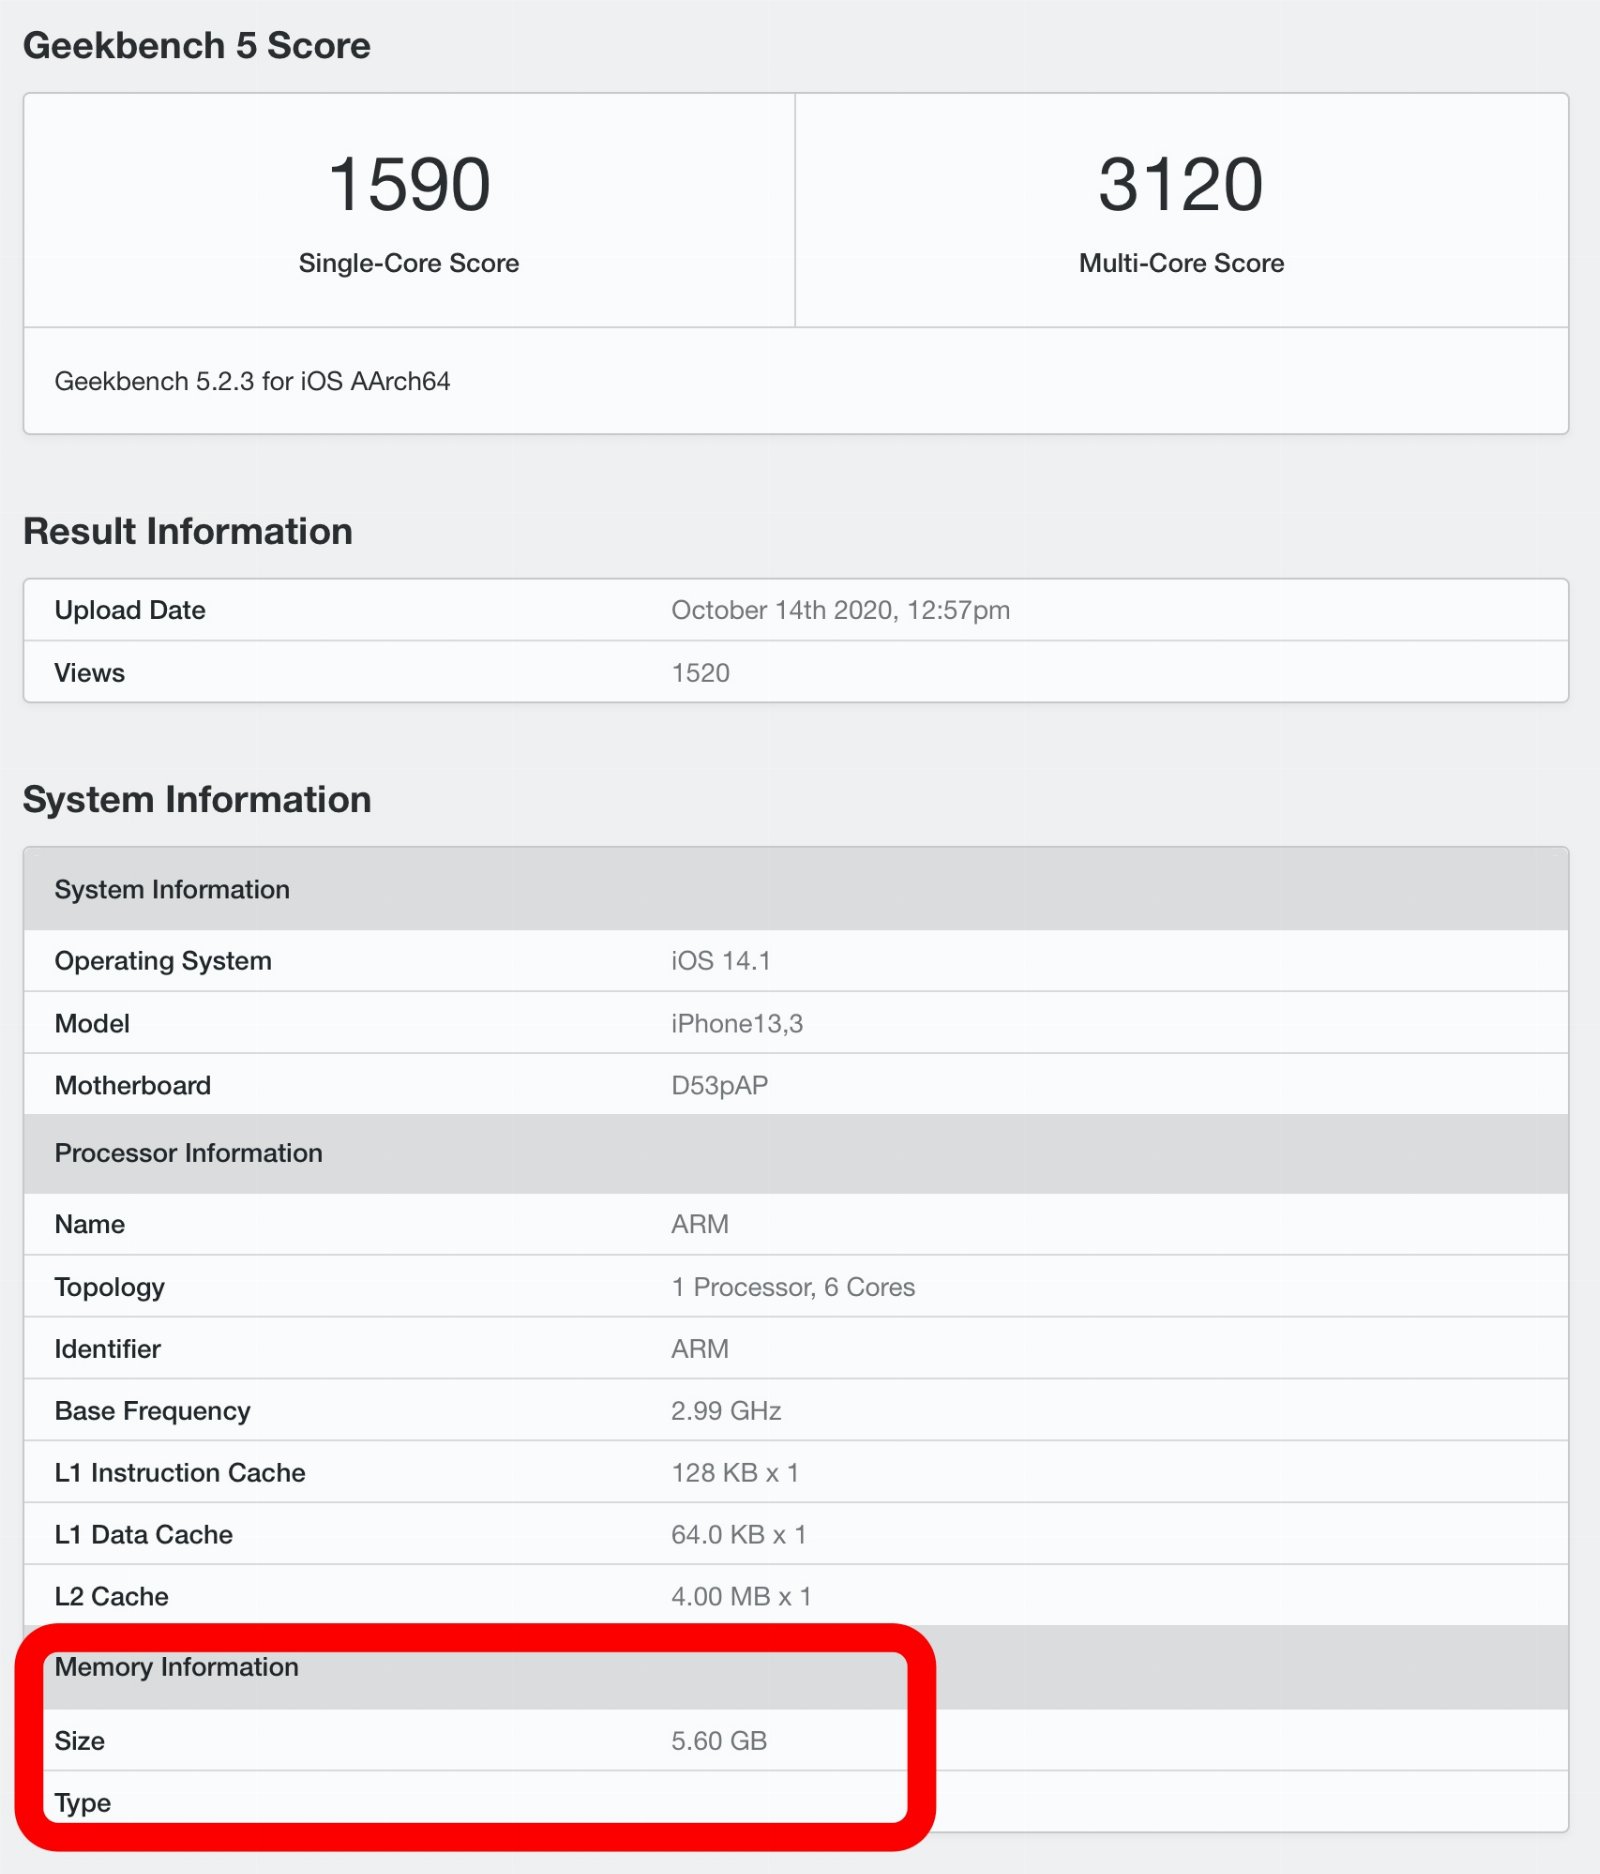Click the Base Frequency value 2.99 GHz
Image resolution: width=1600 pixels, height=1874 pixels.
(726, 1411)
